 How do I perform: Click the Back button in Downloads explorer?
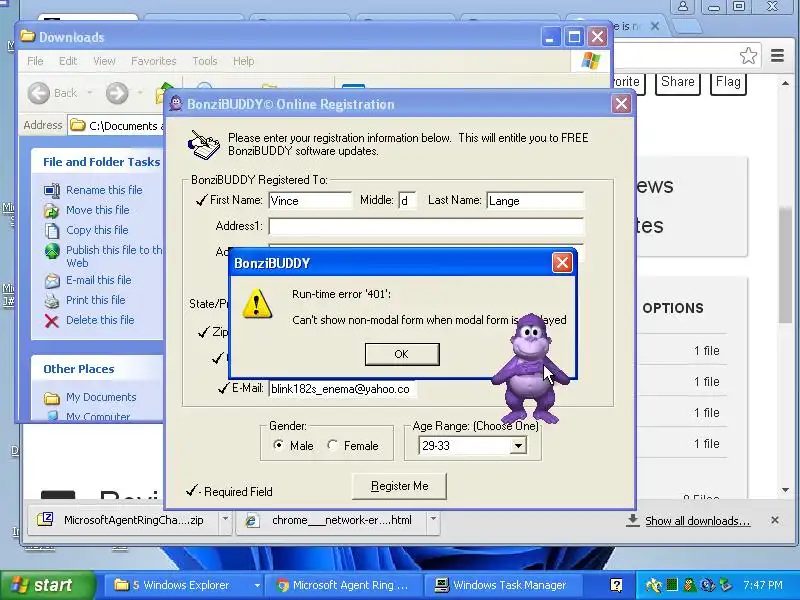(53, 93)
